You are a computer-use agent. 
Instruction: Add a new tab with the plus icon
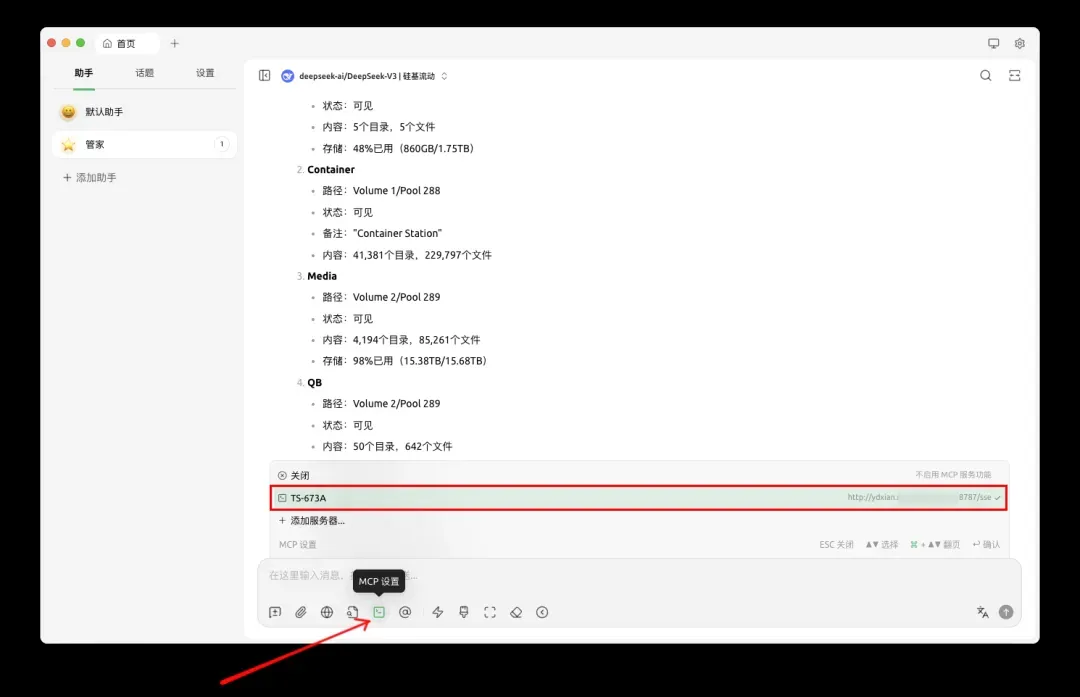point(175,43)
